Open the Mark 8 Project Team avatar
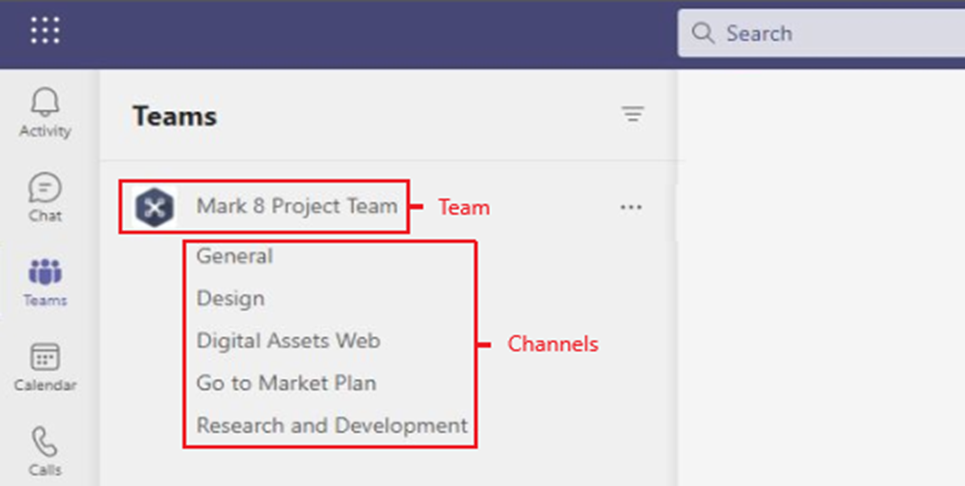965x486 pixels. point(154,207)
